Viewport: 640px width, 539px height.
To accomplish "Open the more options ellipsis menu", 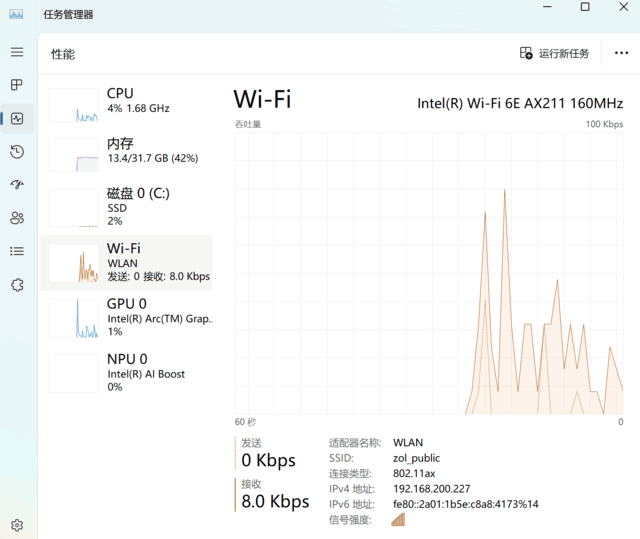I will click(x=621, y=53).
